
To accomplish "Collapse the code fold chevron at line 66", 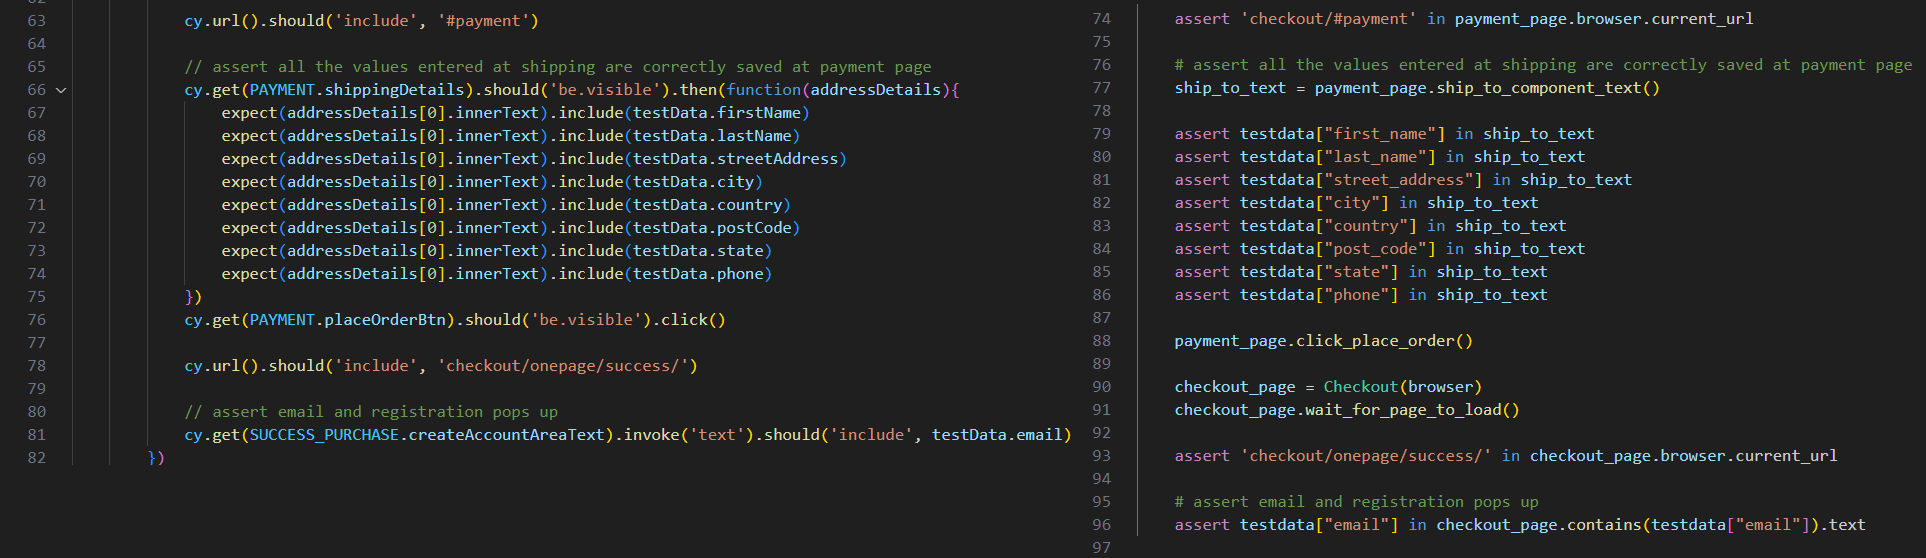I will click(x=61, y=90).
